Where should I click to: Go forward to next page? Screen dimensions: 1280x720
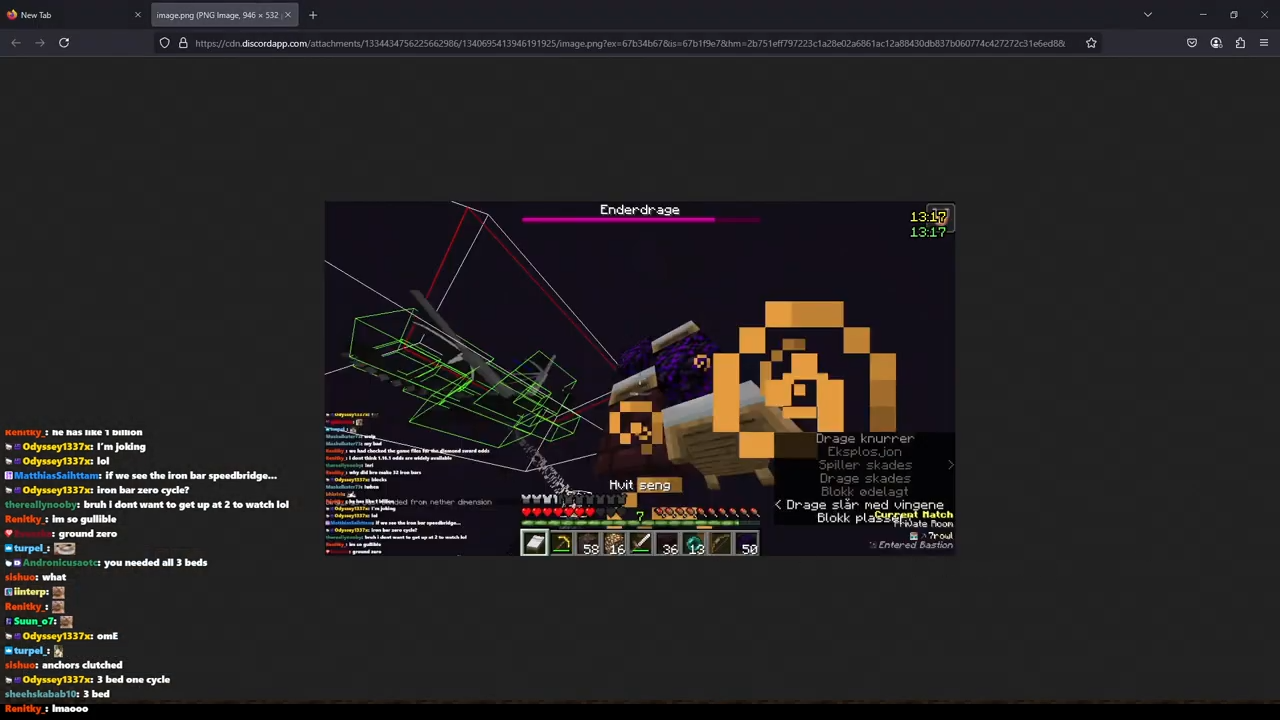click(x=40, y=43)
